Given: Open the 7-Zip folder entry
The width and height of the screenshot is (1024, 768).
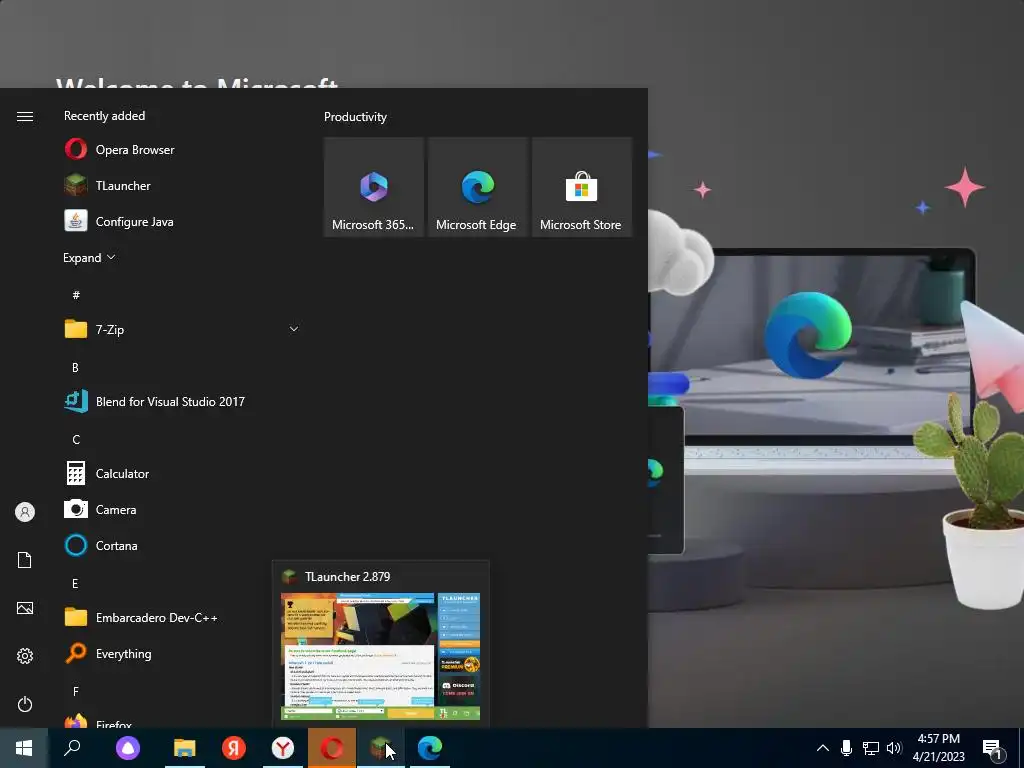Looking at the screenshot, I should (x=182, y=329).
